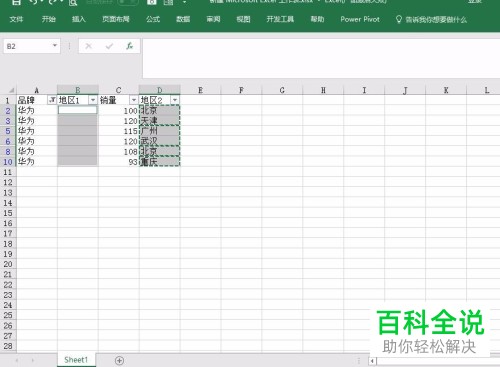Click the 武汉 cell in column D
Viewport: 500px width, 367px height.
click(160, 141)
